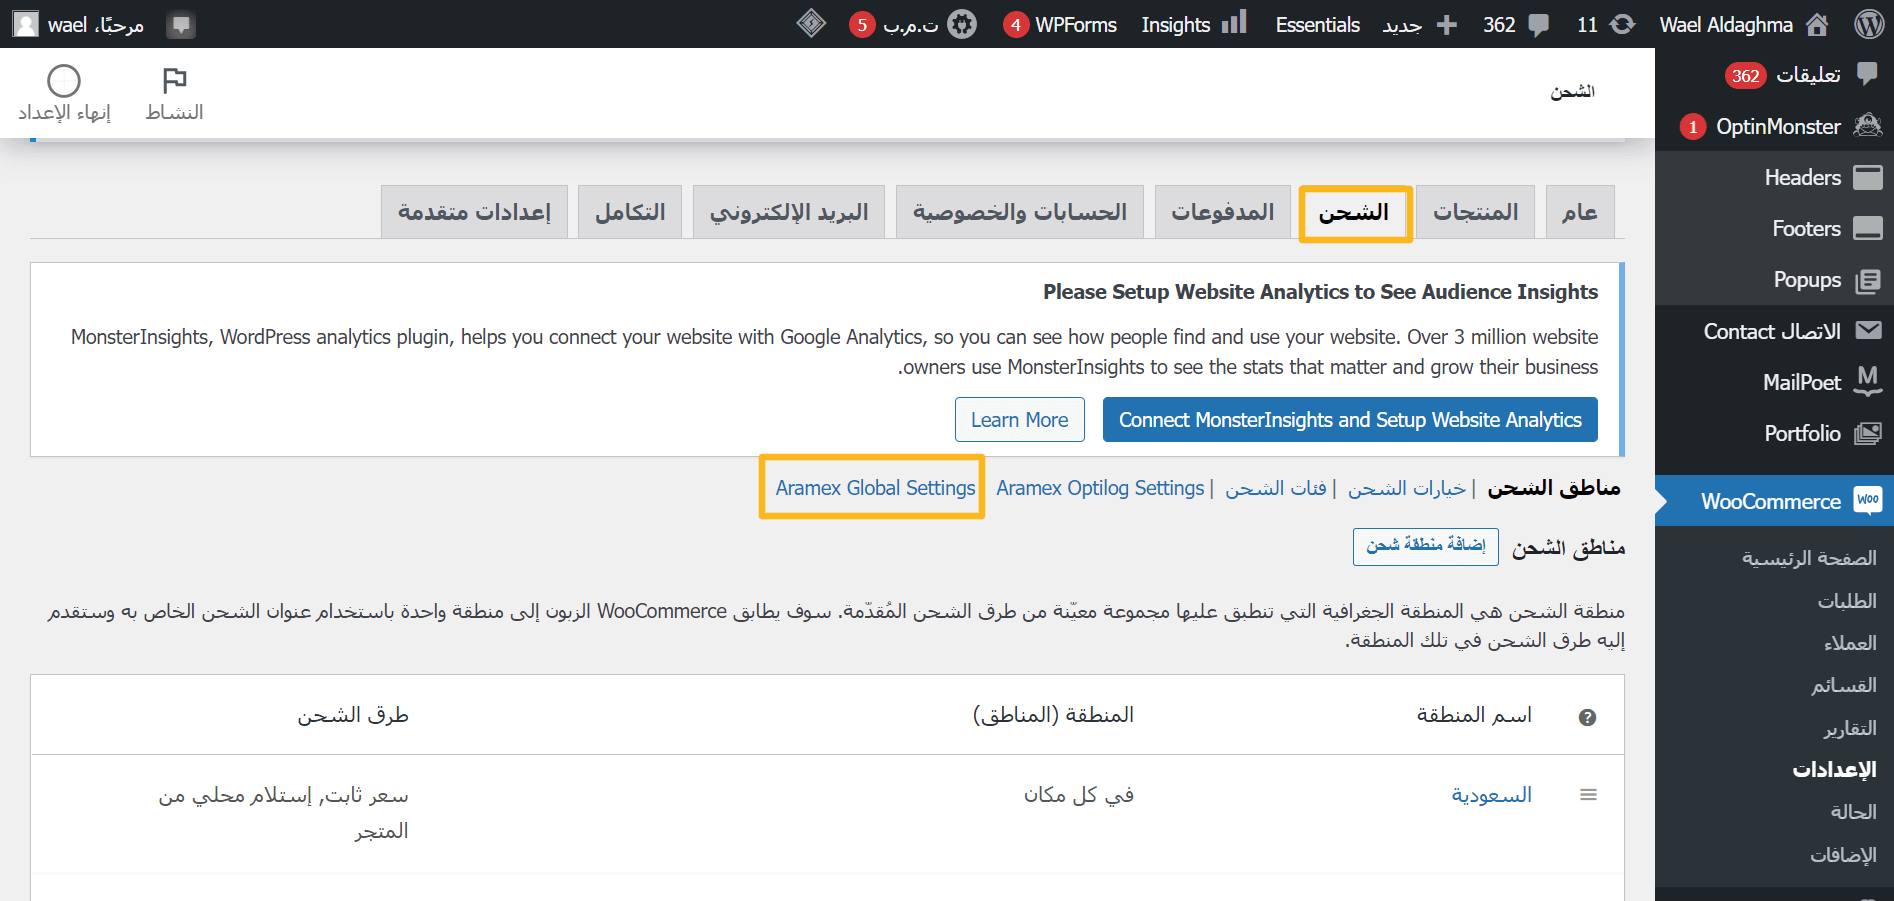This screenshot has width=1894, height=901.
Task: Select the Headers sidebar icon
Action: click(x=1869, y=177)
